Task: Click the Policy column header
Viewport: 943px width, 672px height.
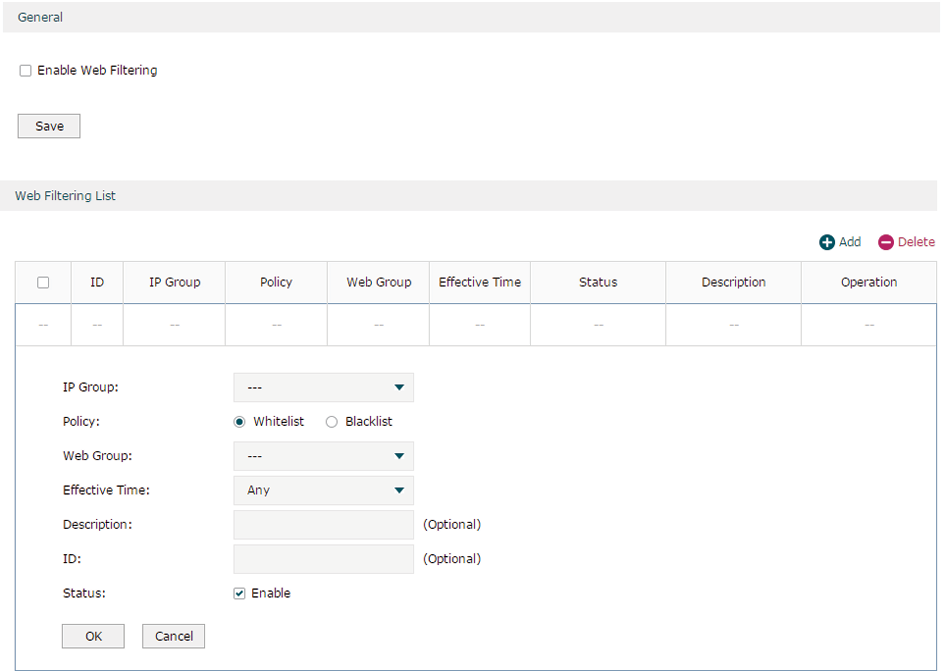Action: (x=276, y=282)
